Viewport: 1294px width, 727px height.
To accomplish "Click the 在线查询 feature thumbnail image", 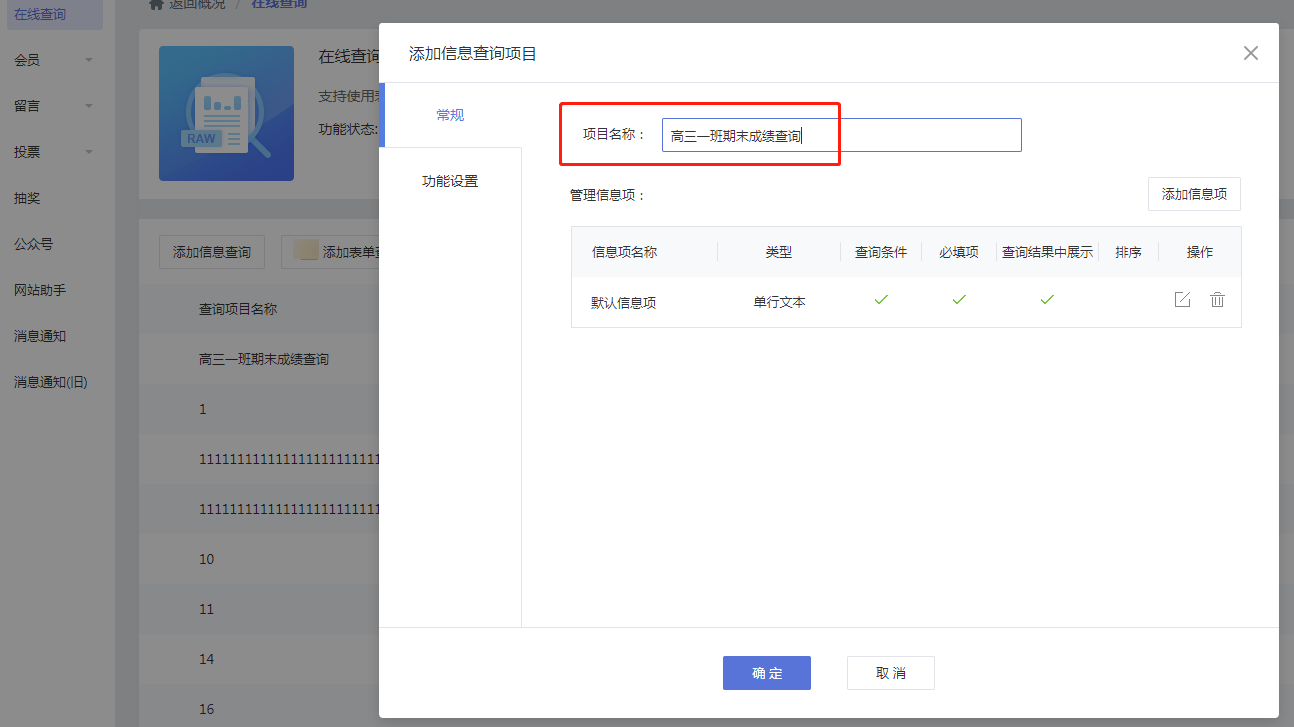I will tap(226, 113).
